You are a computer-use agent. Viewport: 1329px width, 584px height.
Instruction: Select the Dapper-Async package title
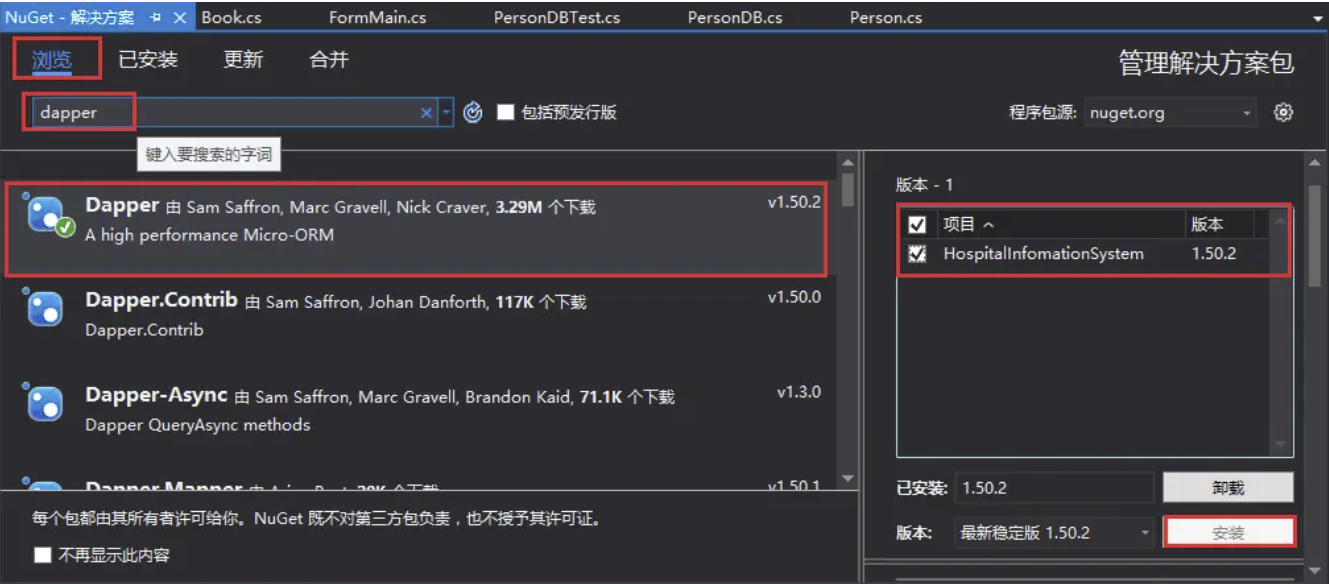(157, 395)
